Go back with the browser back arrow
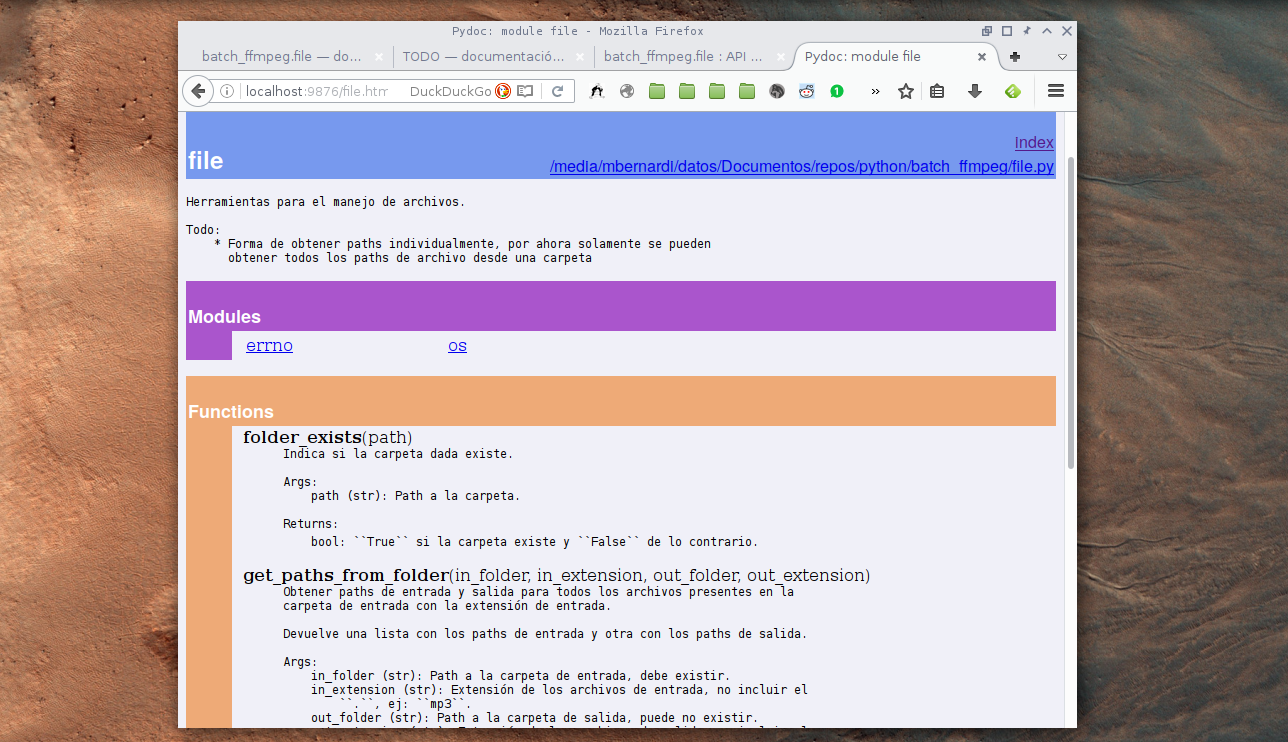The width and height of the screenshot is (1288, 742). click(198, 91)
